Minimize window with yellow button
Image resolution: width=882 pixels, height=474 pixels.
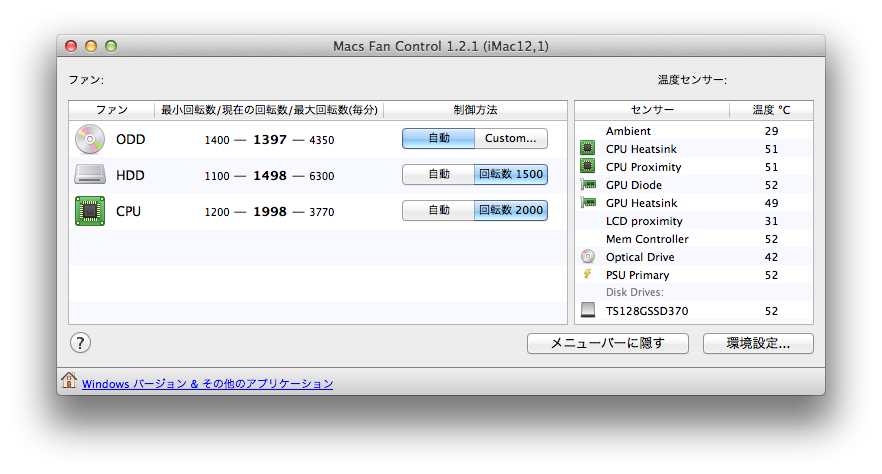pyautogui.click(x=91, y=46)
